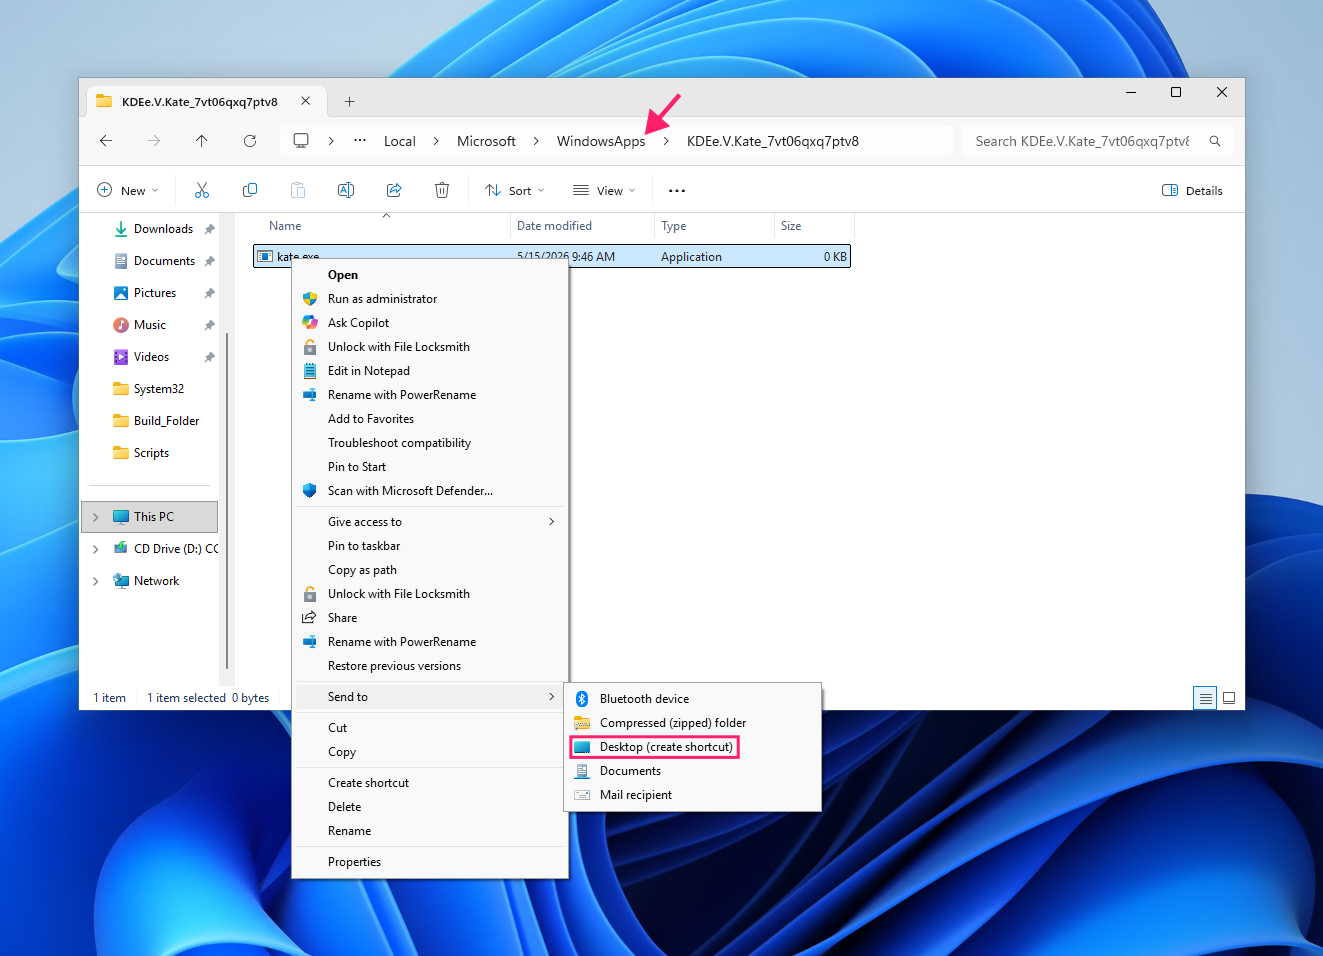1323x956 pixels.
Task: Click the first Rename with PowerRename entry
Action: point(430,395)
